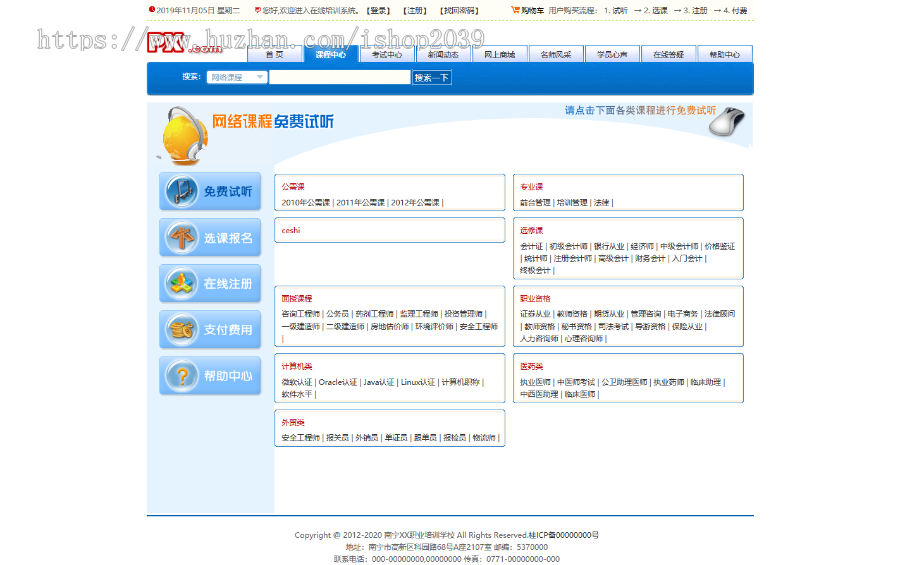Open the 购物车 shopping cart
The height and width of the screenshot is (565, 900).
(x=527, y=10)
